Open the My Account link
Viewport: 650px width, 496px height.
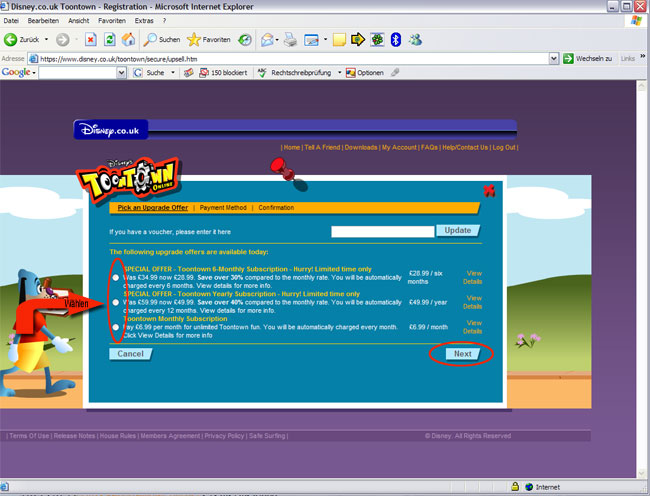(399, 148)
